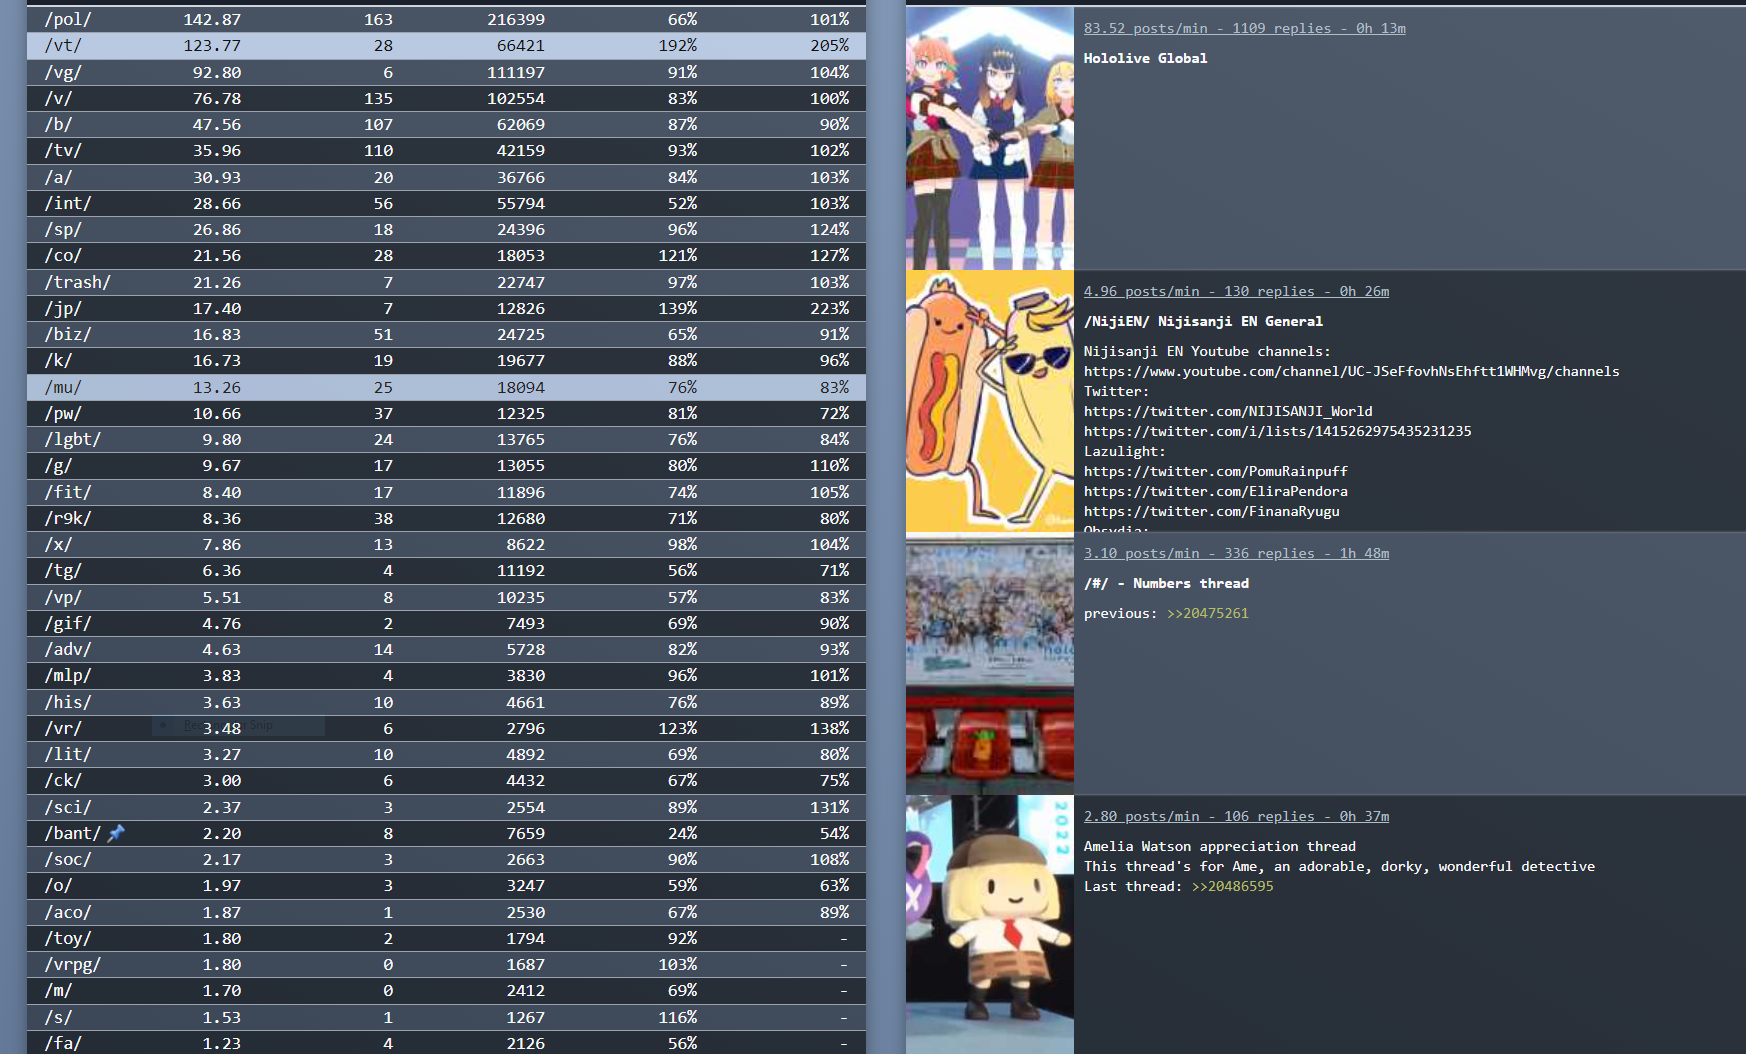The width and height of the screenshot is (1746, 1054).
Task: Select the /r9k/ board row
Action: [x=446, y=518]
